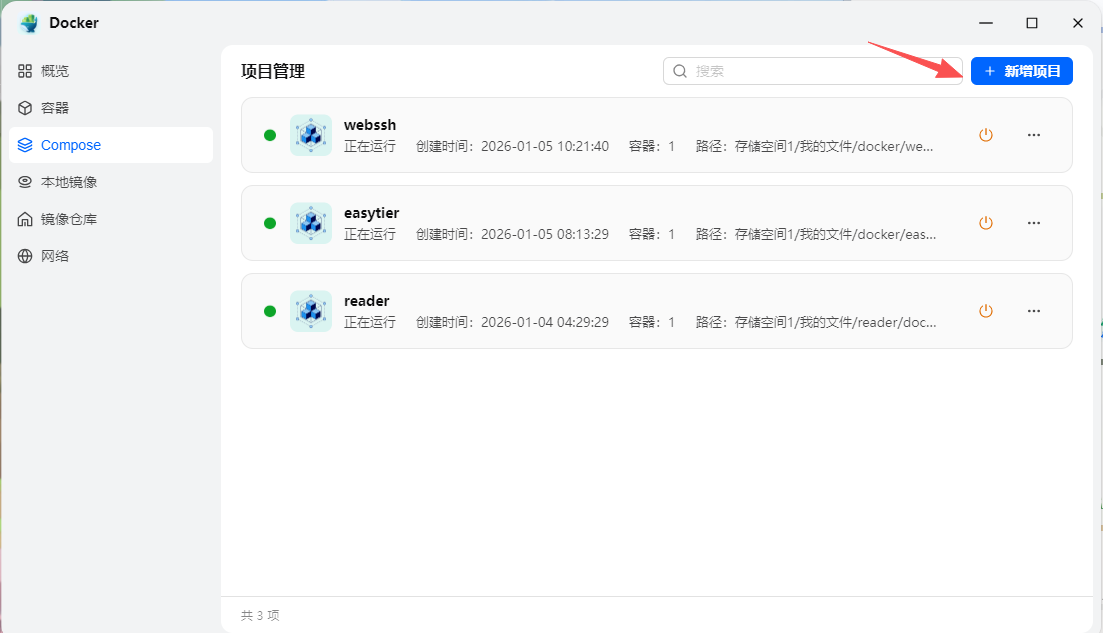
Task: Stop the easytier project with power icon
Action: 986,223
